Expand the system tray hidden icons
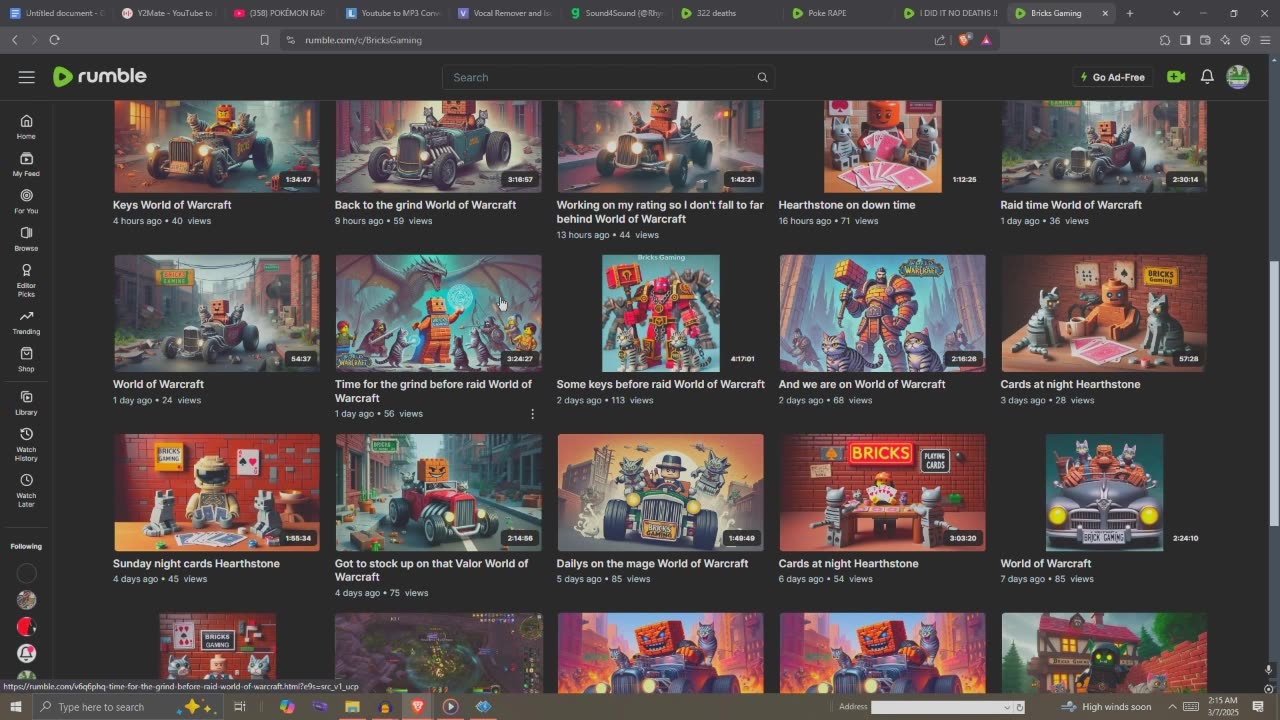Viewport: 1280px width, 720px height. tap(1172, 707)
